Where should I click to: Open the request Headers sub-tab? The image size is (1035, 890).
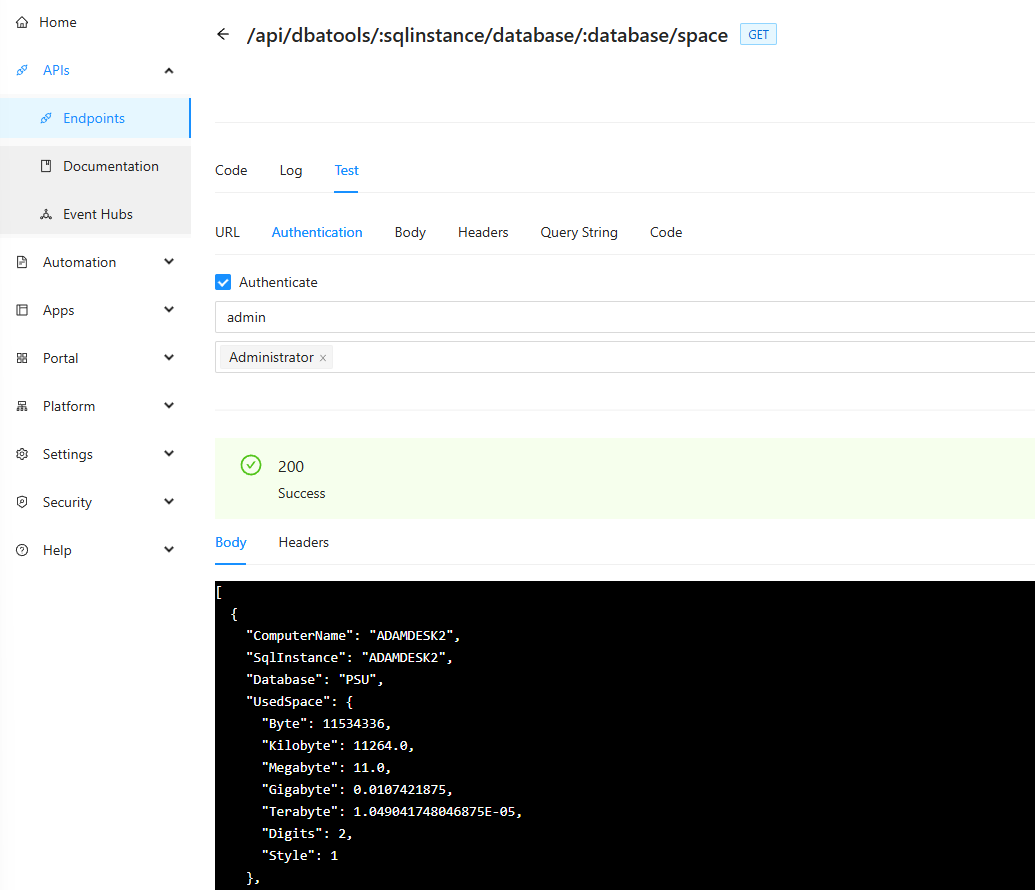pos(483,232)
